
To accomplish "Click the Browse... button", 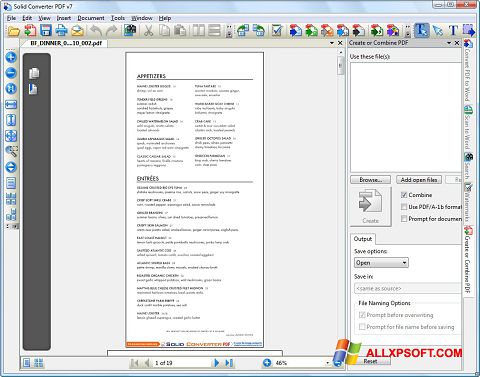I will click(x=370, y=180).
